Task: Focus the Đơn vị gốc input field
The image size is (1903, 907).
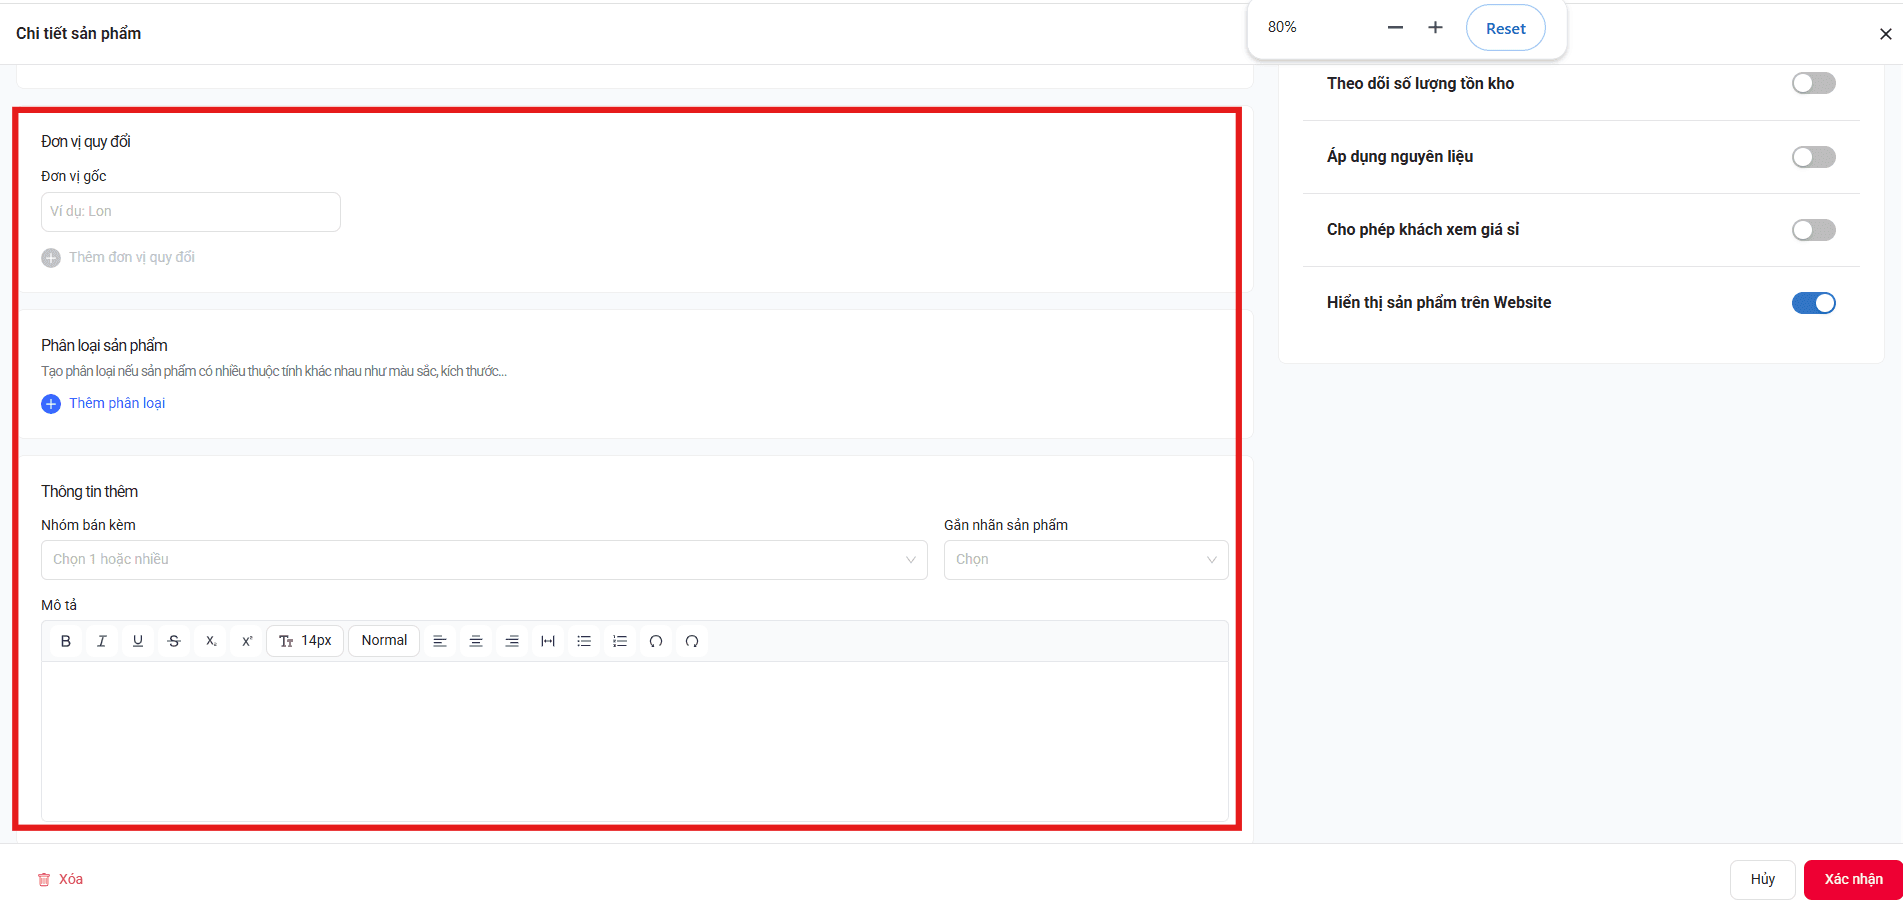Action: click(191, 212)
